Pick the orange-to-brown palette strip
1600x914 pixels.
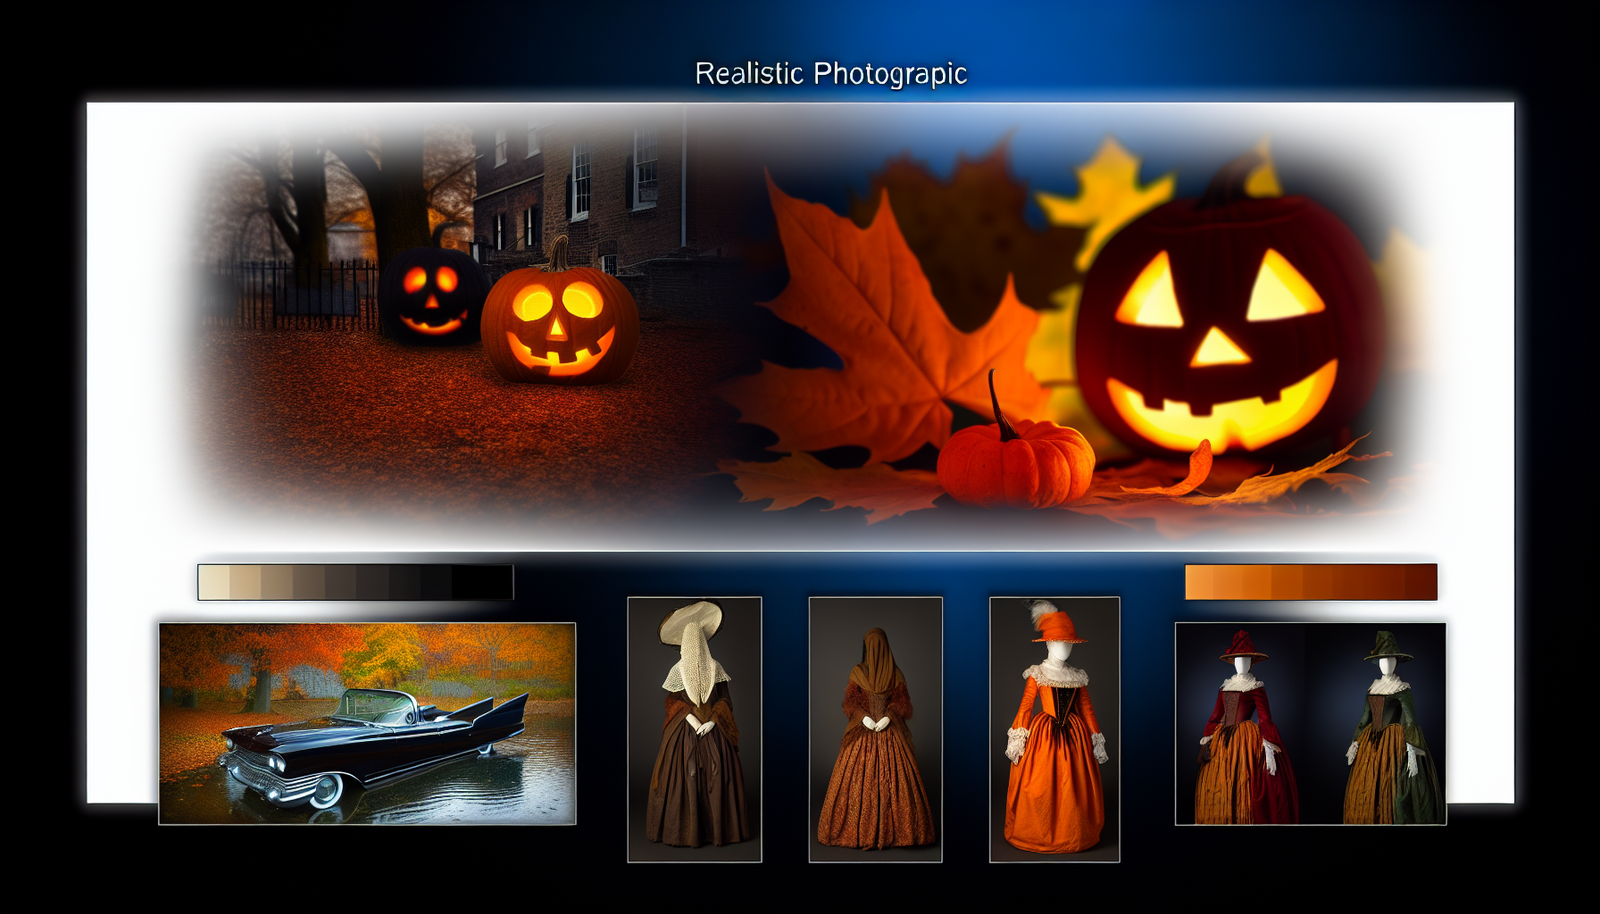tap(1311, 582)
